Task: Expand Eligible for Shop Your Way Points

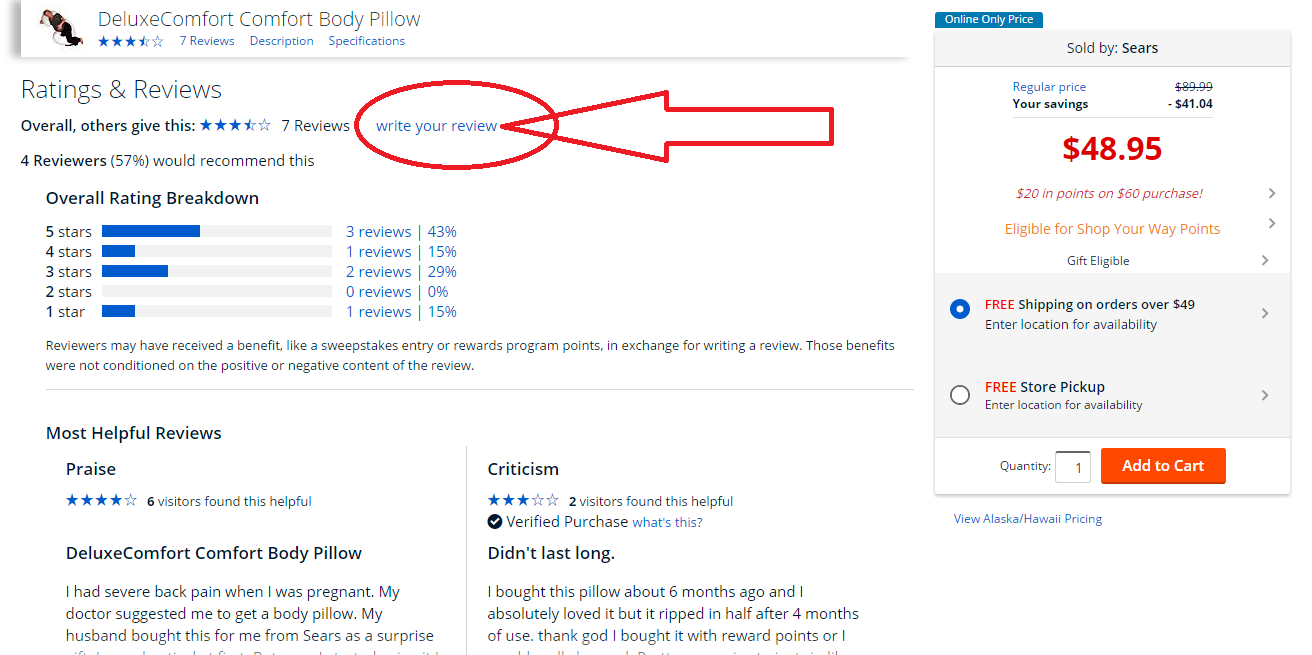Action: click(x=1112, y=228)
